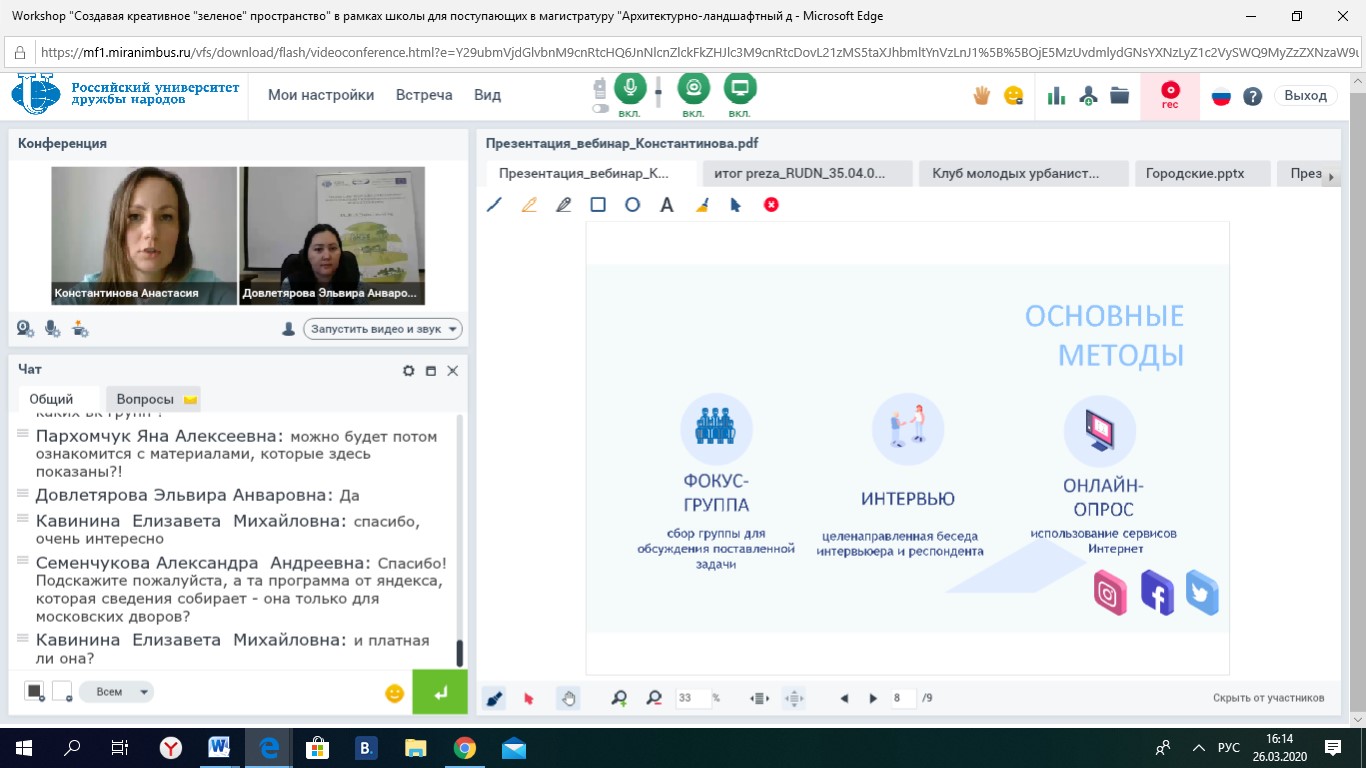Go to previous slide arrow
The height and width of the screenshot is (768, 1366).
coord(845,698)
